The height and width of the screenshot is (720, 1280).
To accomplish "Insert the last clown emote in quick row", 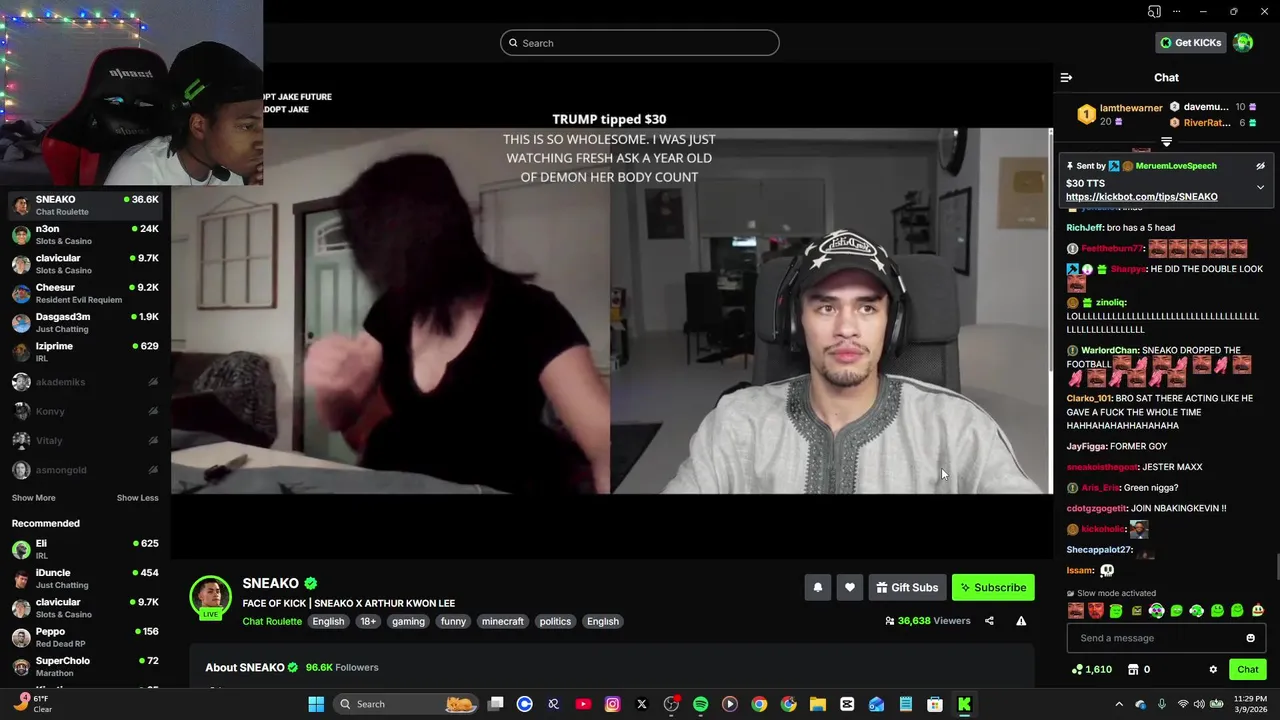I will [x=1257, y=610].
